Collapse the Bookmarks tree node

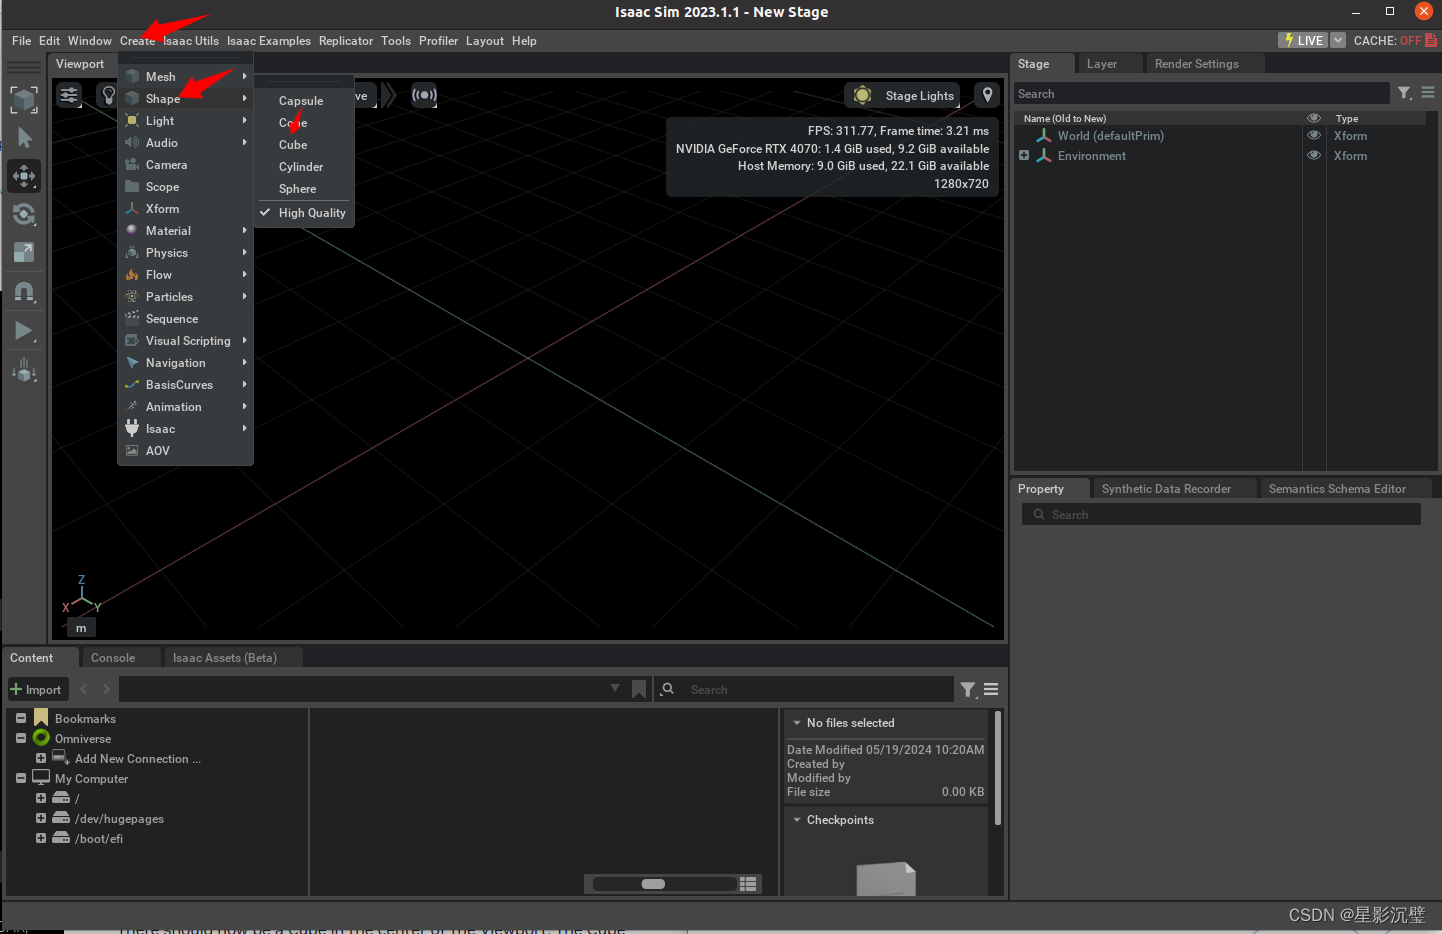click(21, 718)
